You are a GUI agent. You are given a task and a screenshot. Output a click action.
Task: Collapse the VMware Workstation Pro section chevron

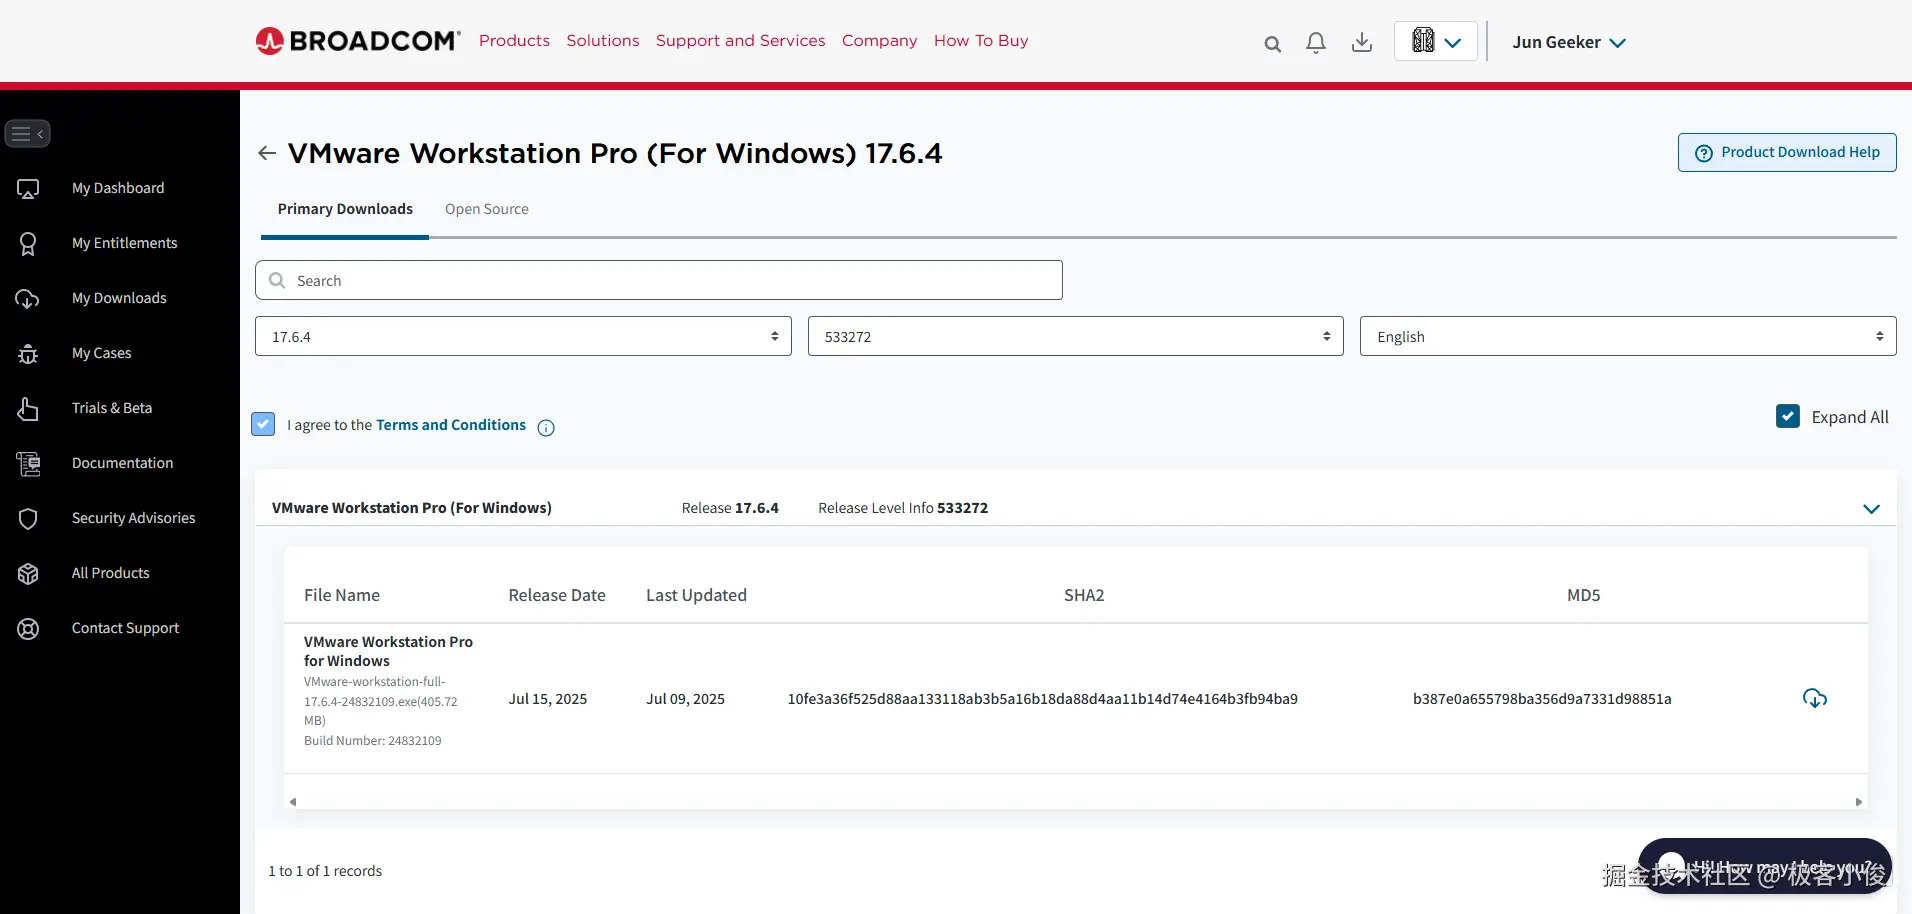click(x=1872, y=509)
